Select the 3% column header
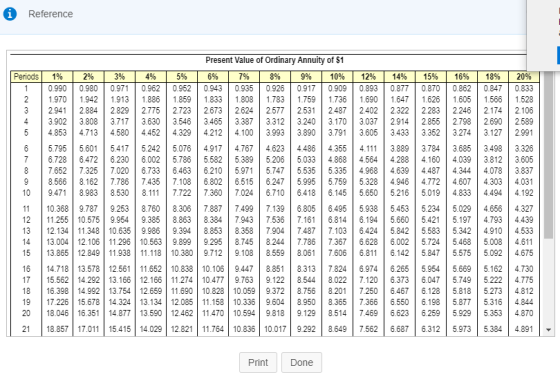 click(119, 77)
